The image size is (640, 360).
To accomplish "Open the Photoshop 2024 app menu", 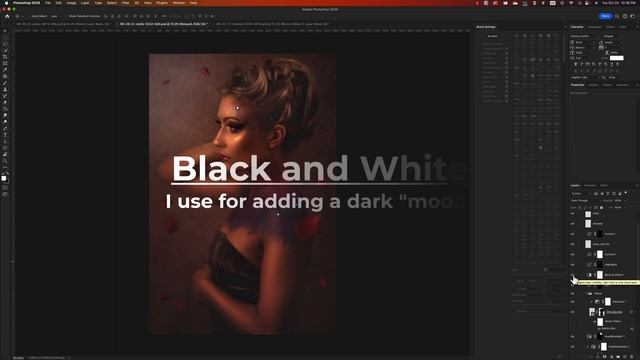I will [x=27, y=3].
